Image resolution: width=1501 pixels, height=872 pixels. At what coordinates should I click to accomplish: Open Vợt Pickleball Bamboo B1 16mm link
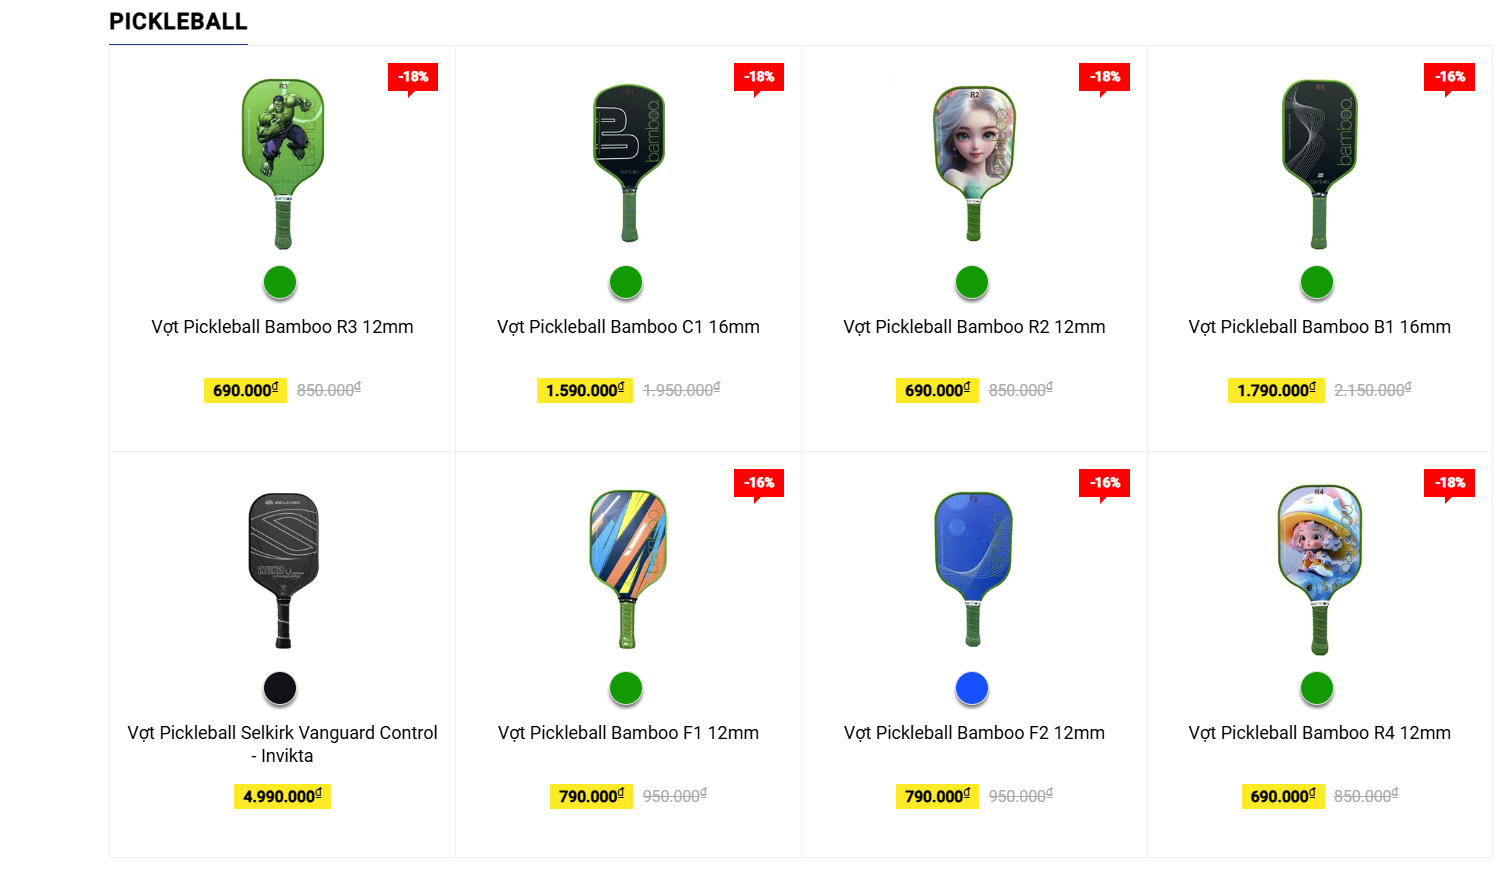[x=1319, y=327]
